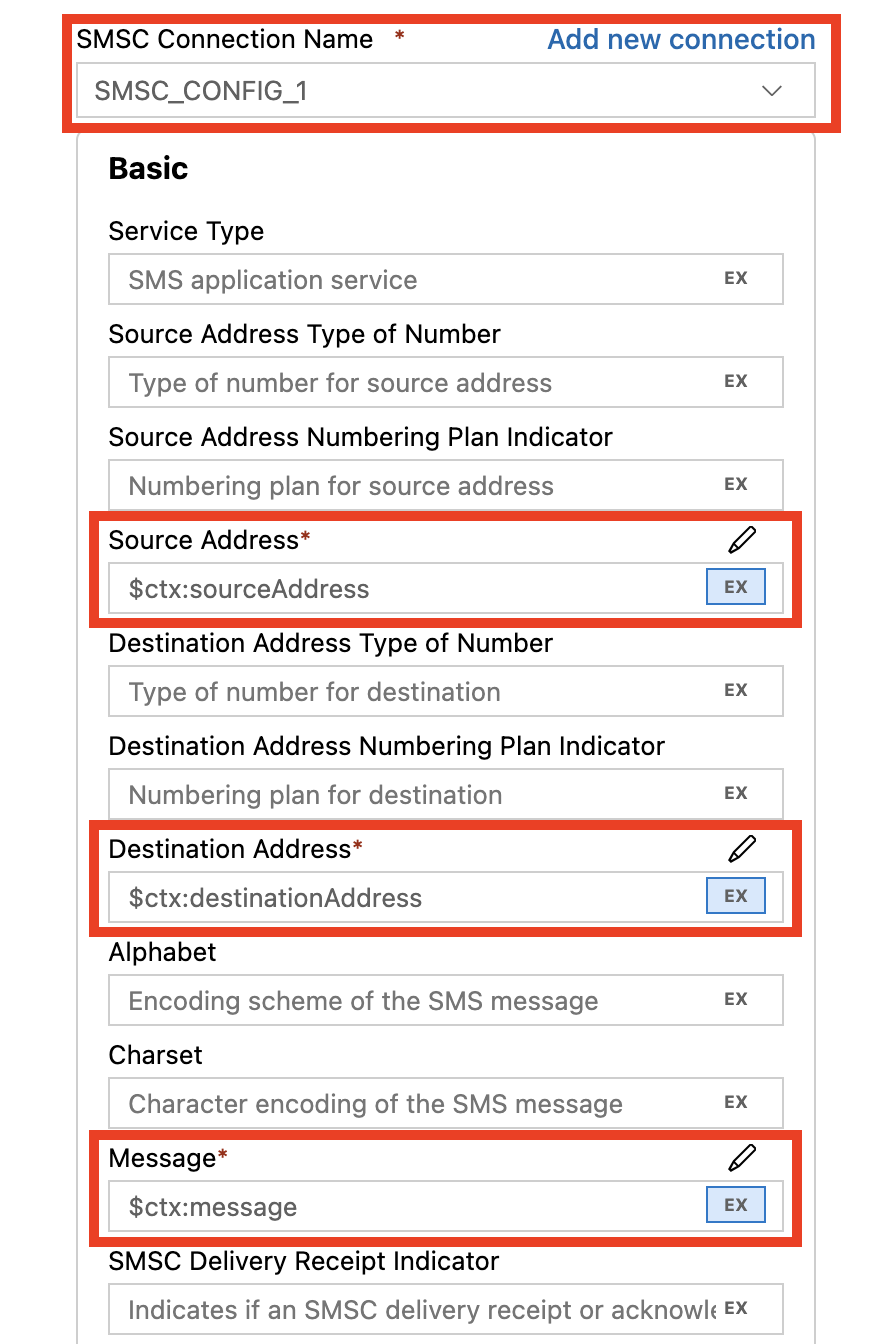Focus Destination Address Numbering Plan Indicator field

446,794
